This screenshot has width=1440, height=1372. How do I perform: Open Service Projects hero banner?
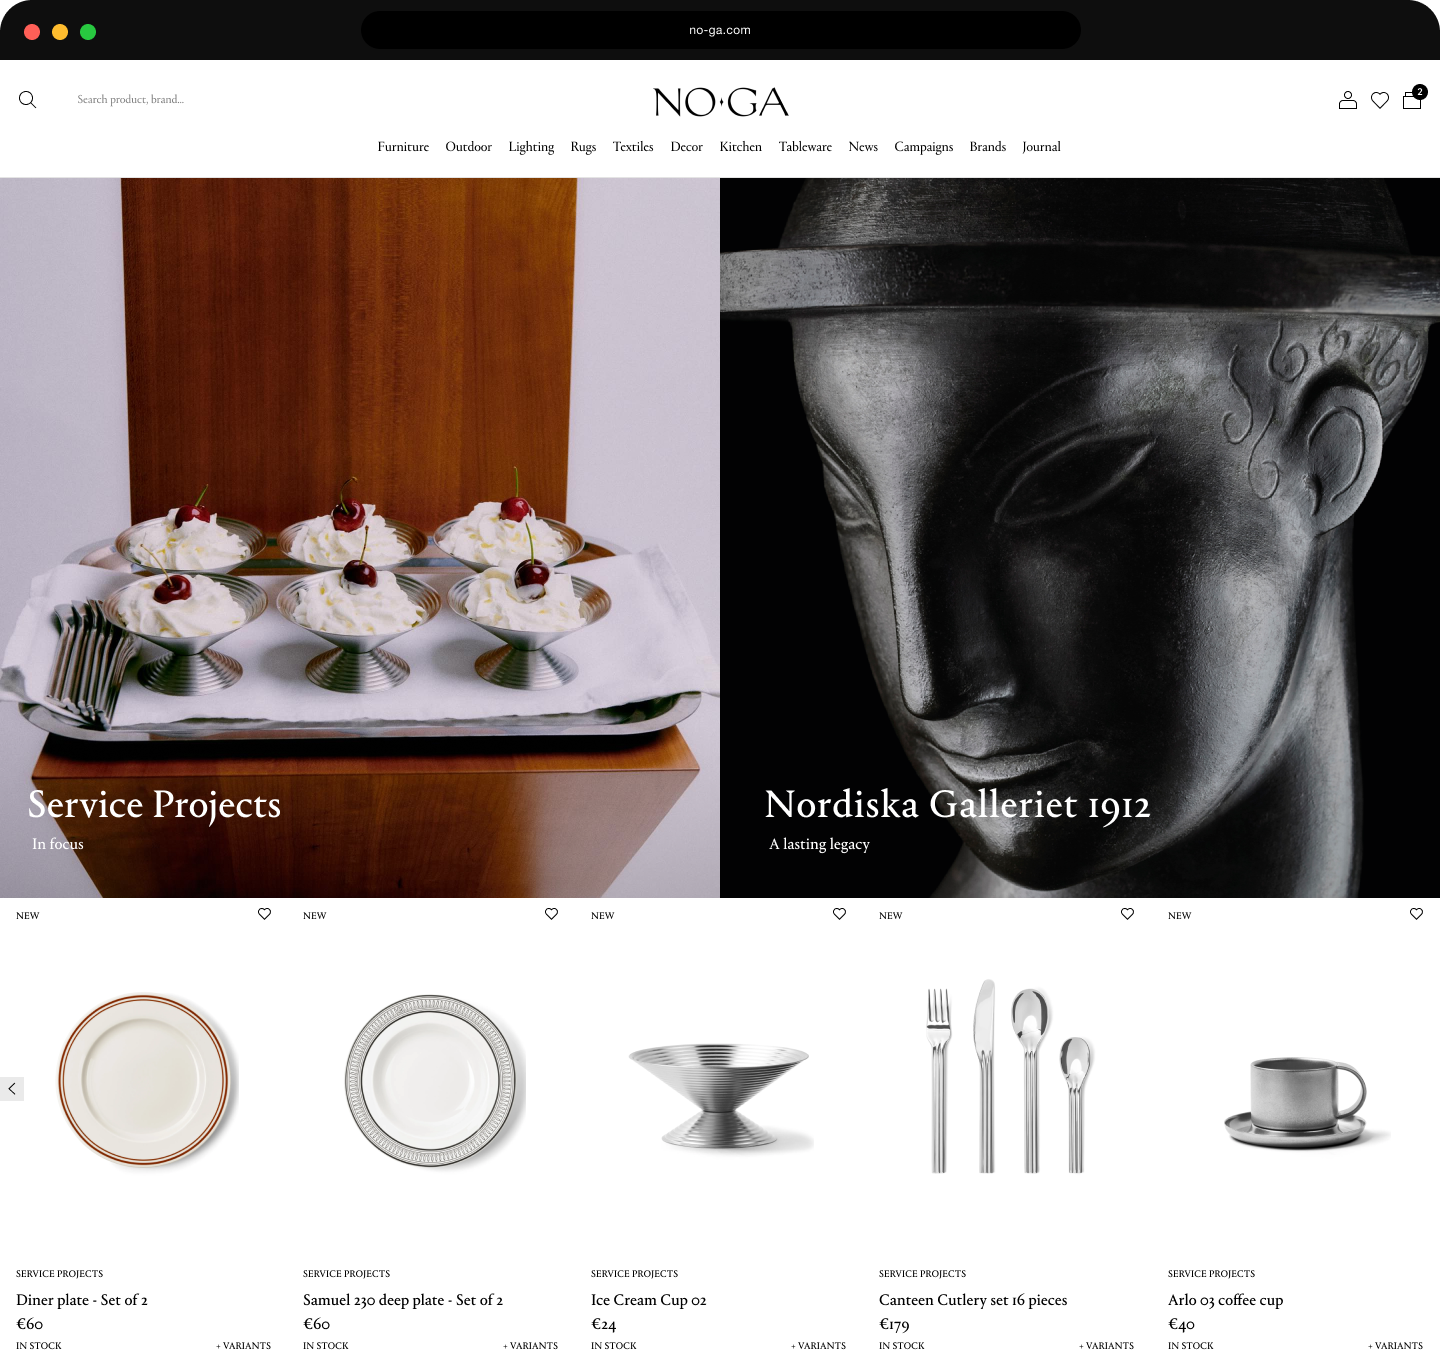coord(360,538)
